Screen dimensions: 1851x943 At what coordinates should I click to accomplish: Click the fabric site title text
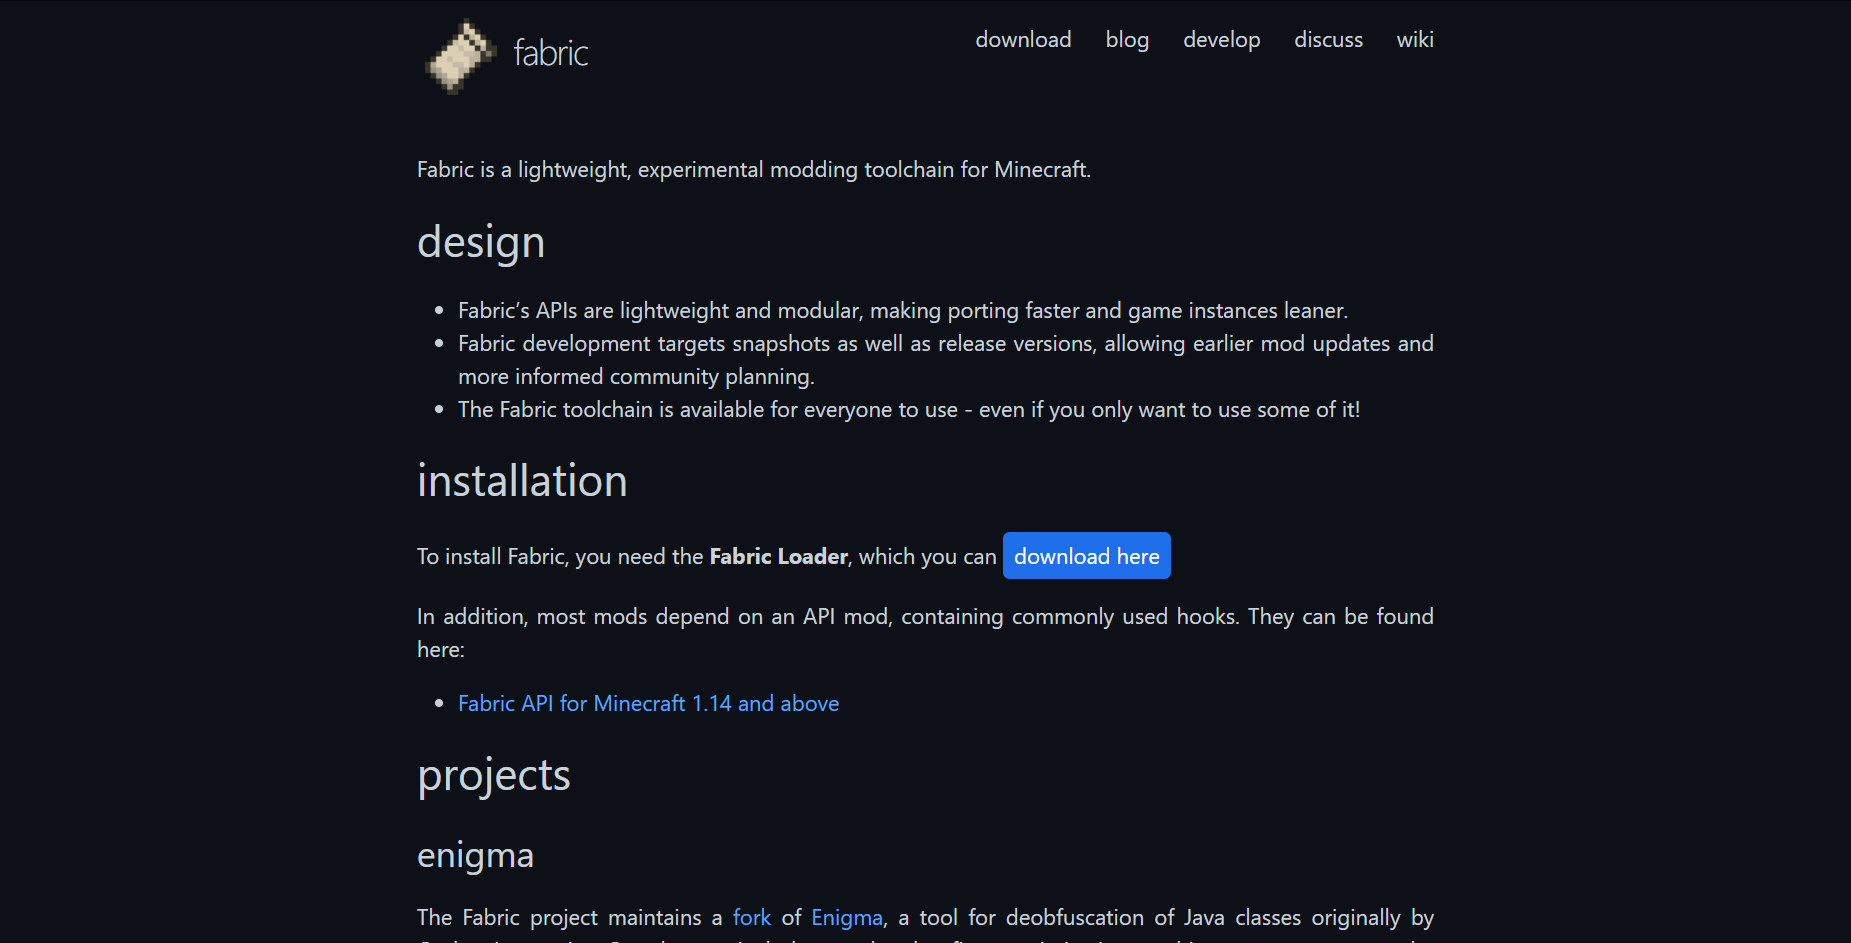point(551,53)
